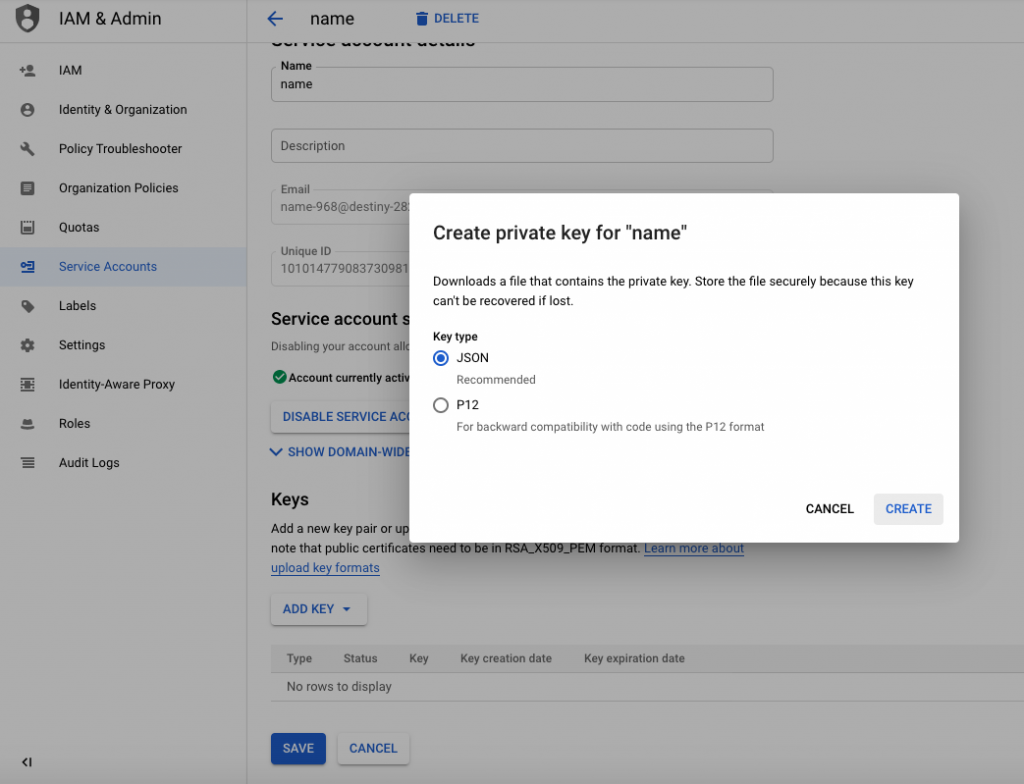
Task: Click the green account active checkmark
Action: coord(280,377)
